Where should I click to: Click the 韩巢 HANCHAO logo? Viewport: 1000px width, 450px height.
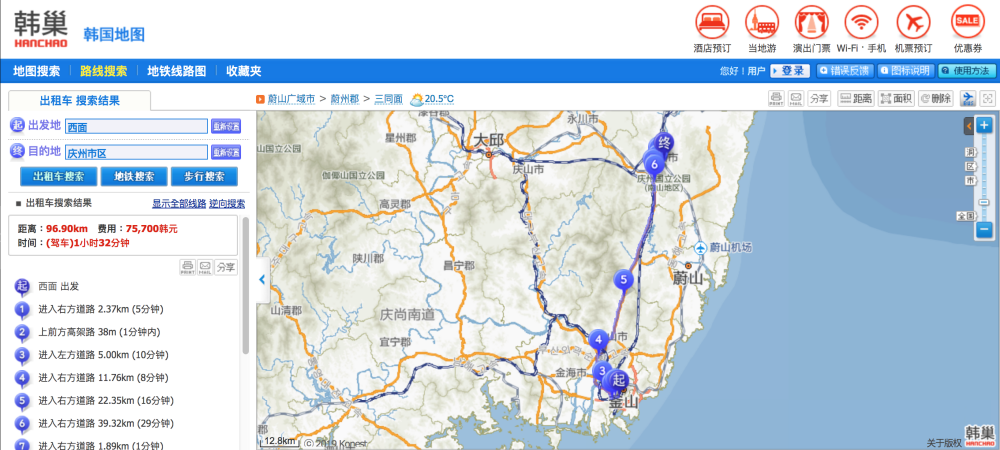(x=41, y=29)
